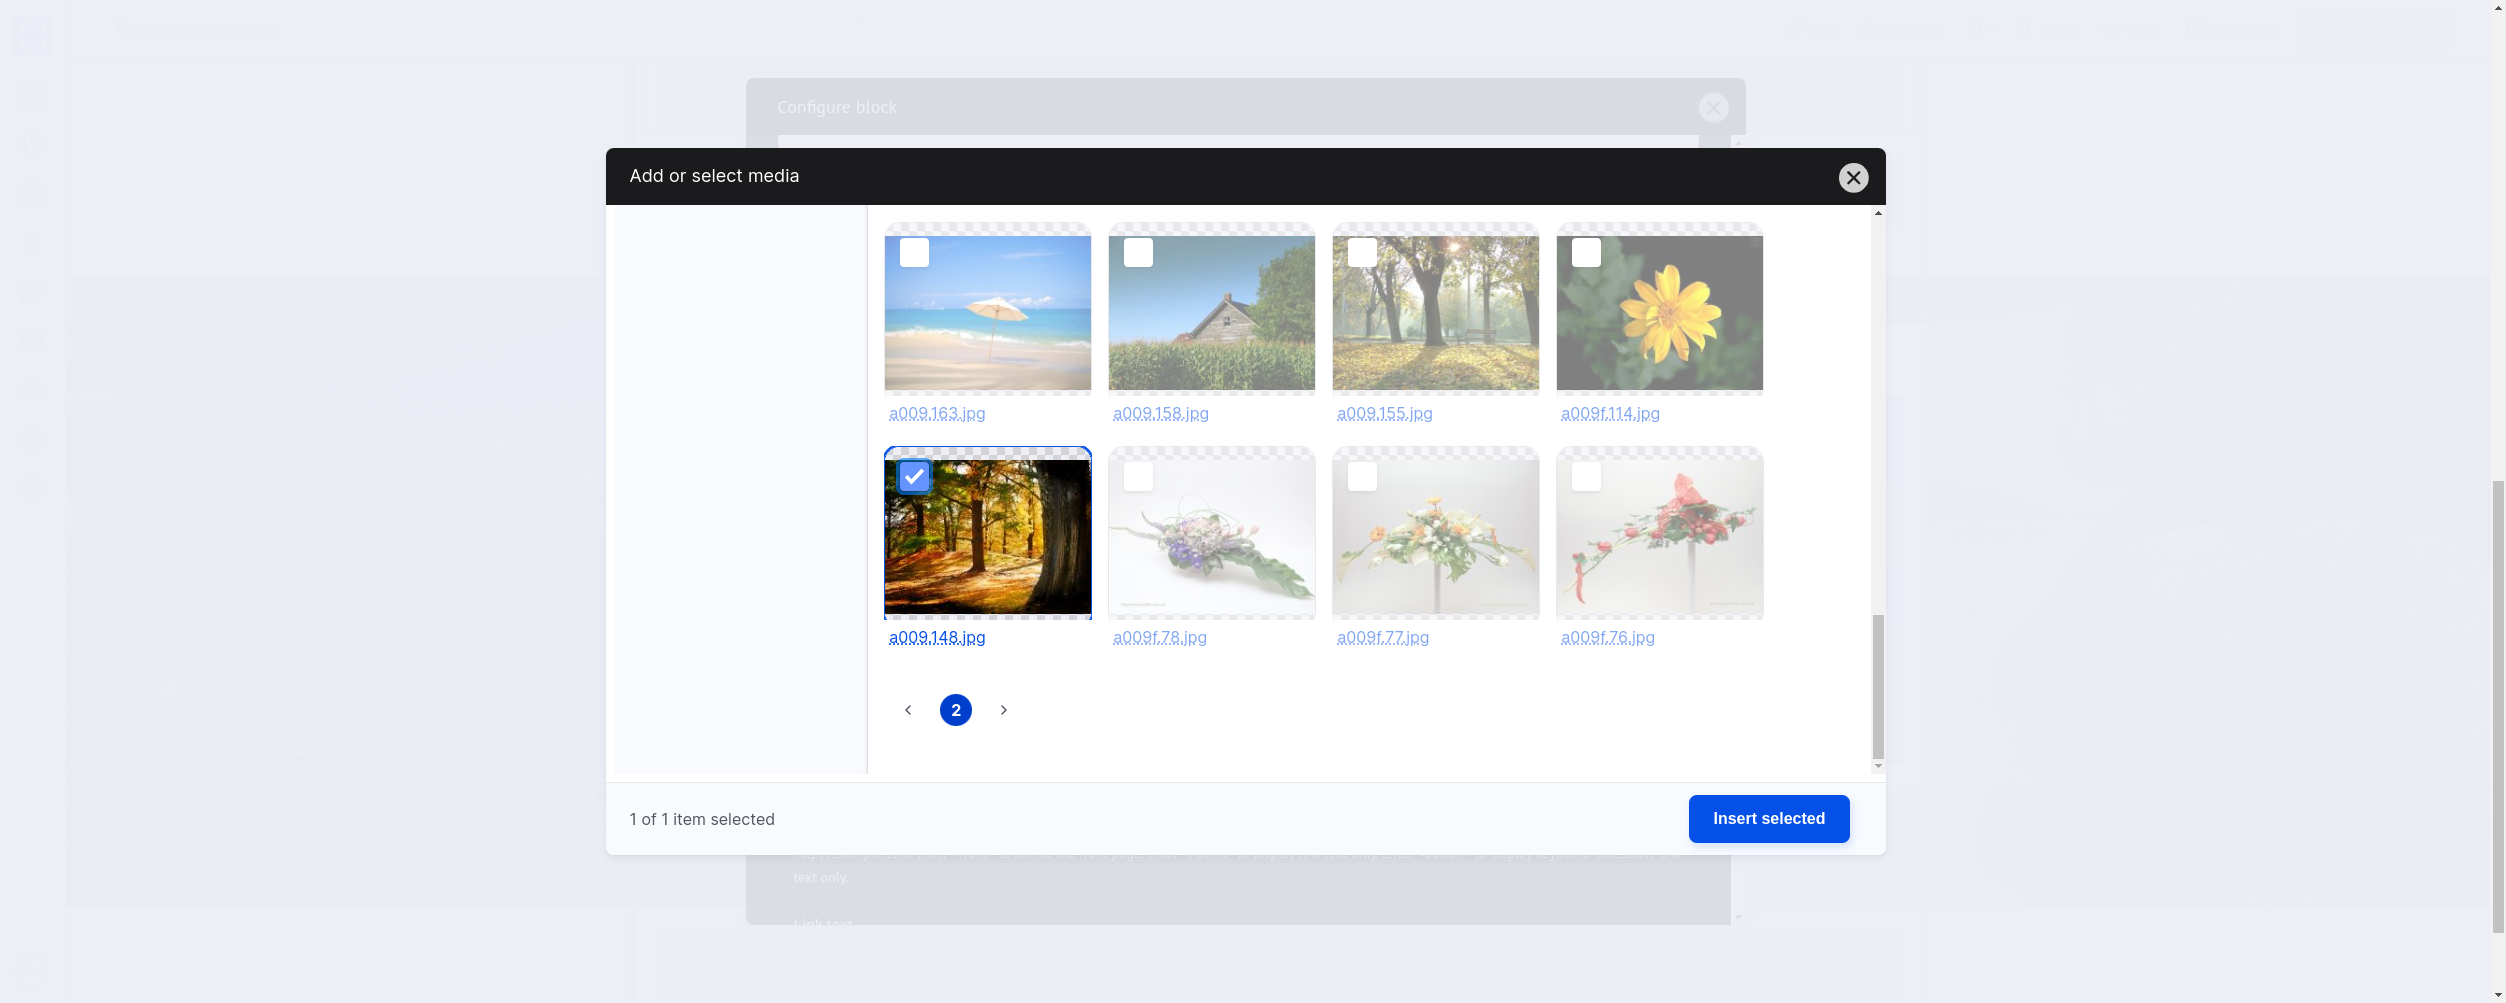This screenshot has height=1003, width=2506.
Task: Open a009f.76.jpg filename link
Action: pyautogui.click(x=1607, y=638)
